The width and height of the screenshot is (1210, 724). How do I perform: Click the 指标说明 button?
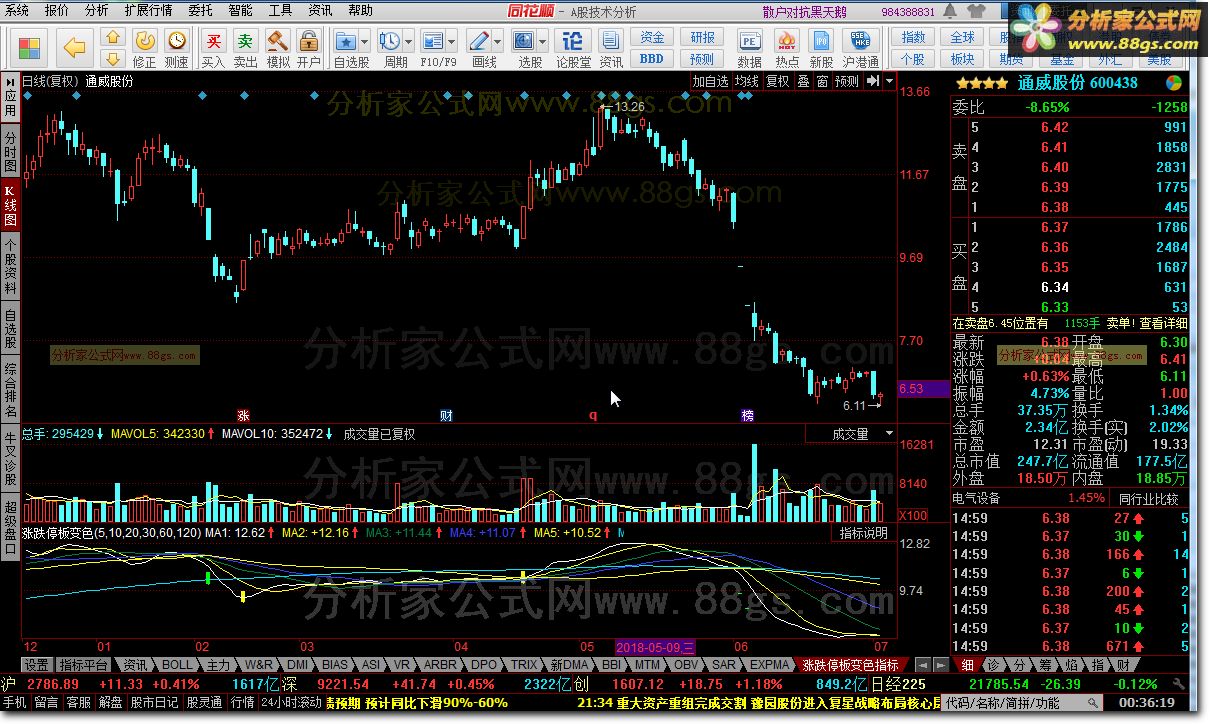tap(863, 533)
